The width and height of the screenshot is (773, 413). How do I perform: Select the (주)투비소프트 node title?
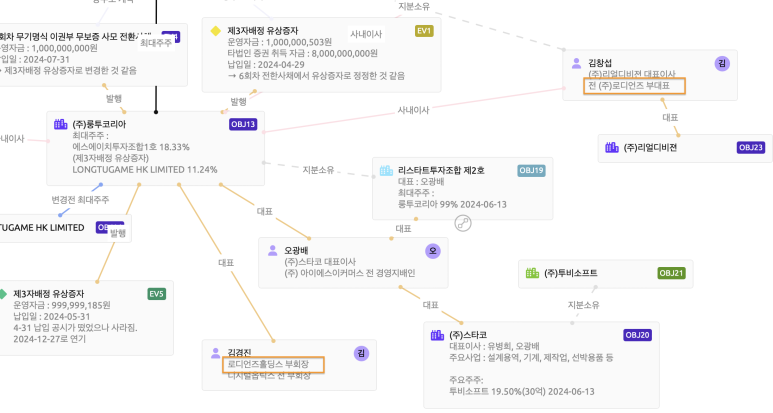571,273
